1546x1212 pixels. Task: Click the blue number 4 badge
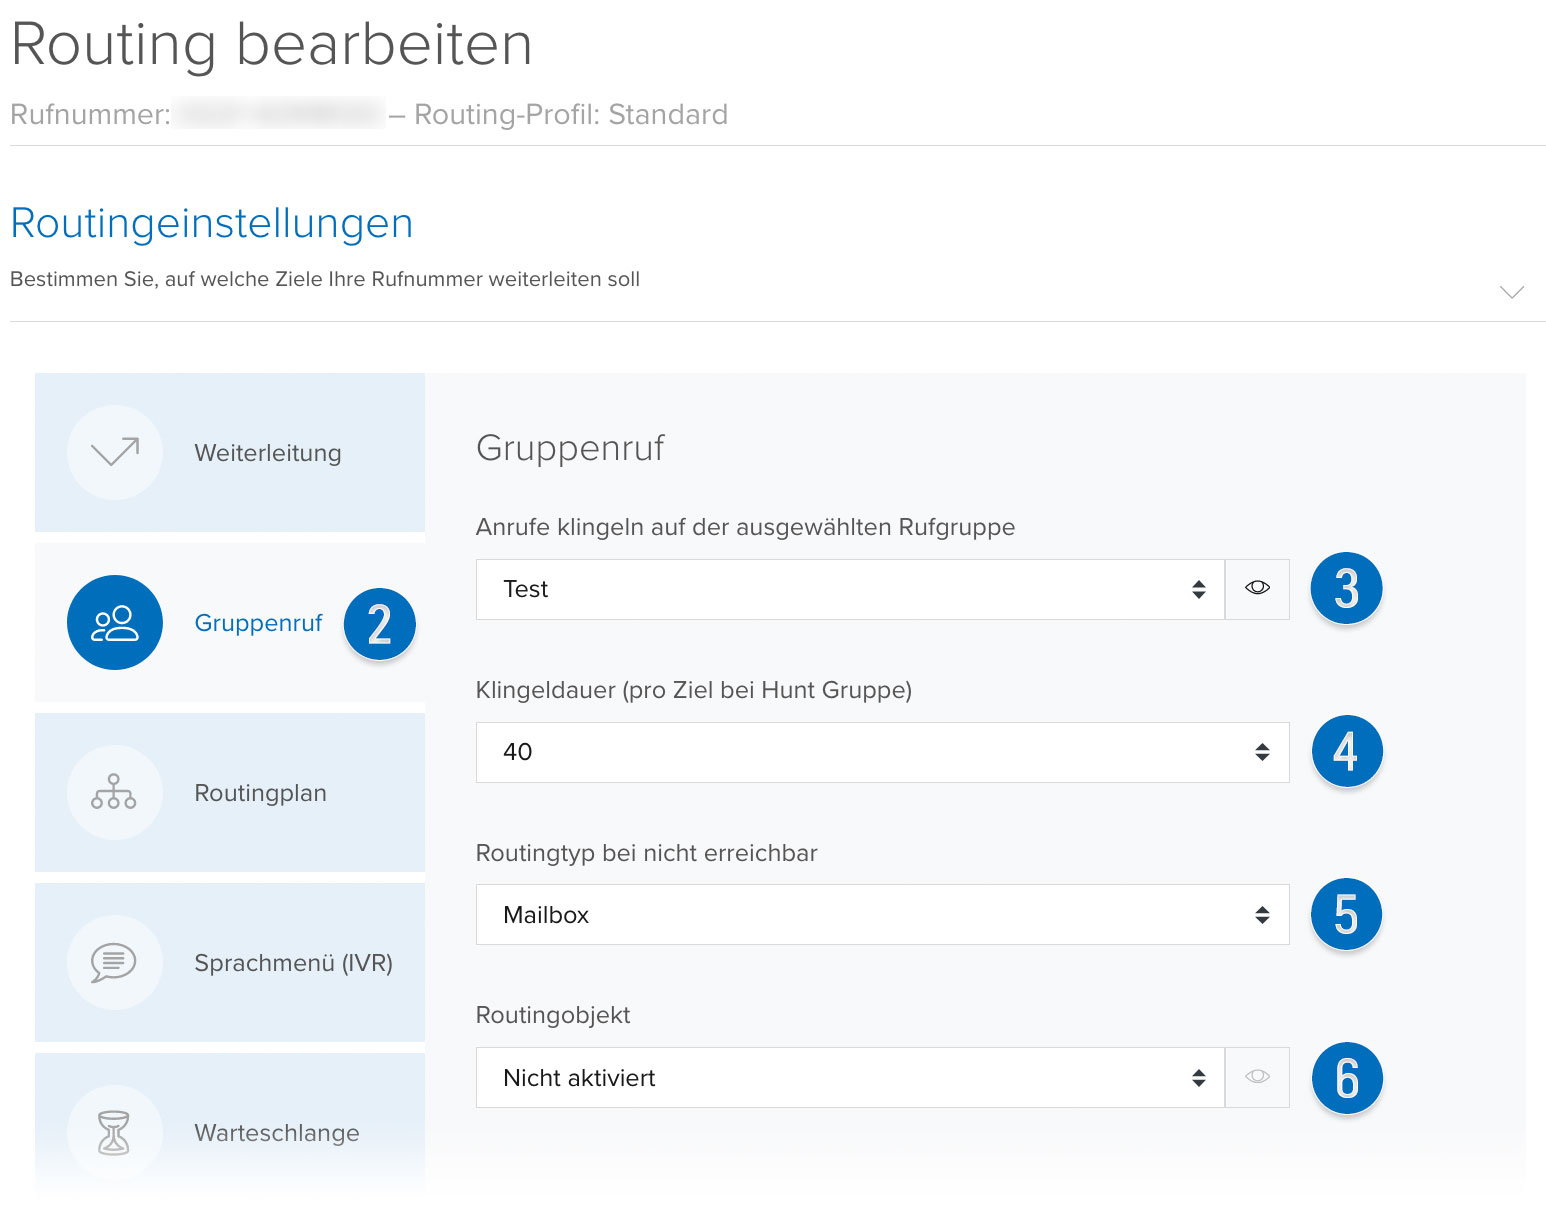1347,752
